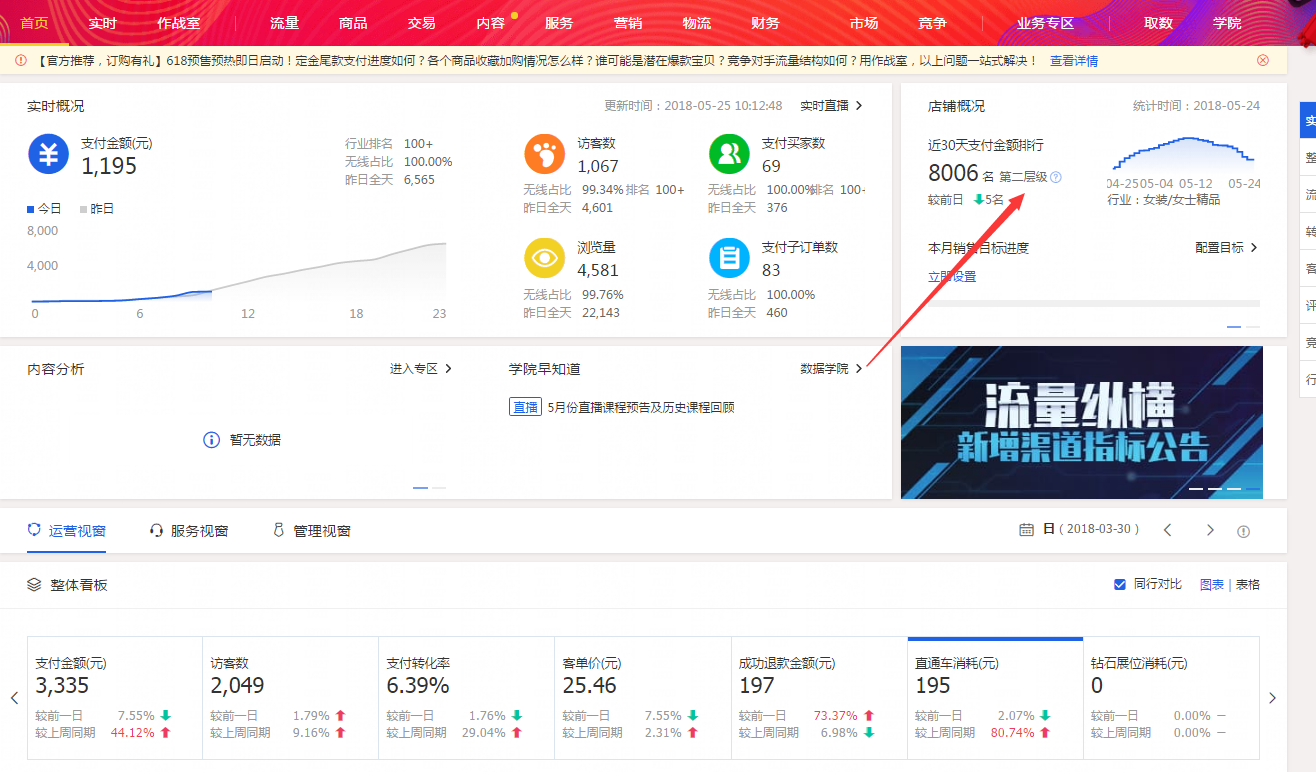The height and width of the screenshot is (772, 1316).
Task: Click the blue sub-orders clipboard icon
Action: click(729, 257)
